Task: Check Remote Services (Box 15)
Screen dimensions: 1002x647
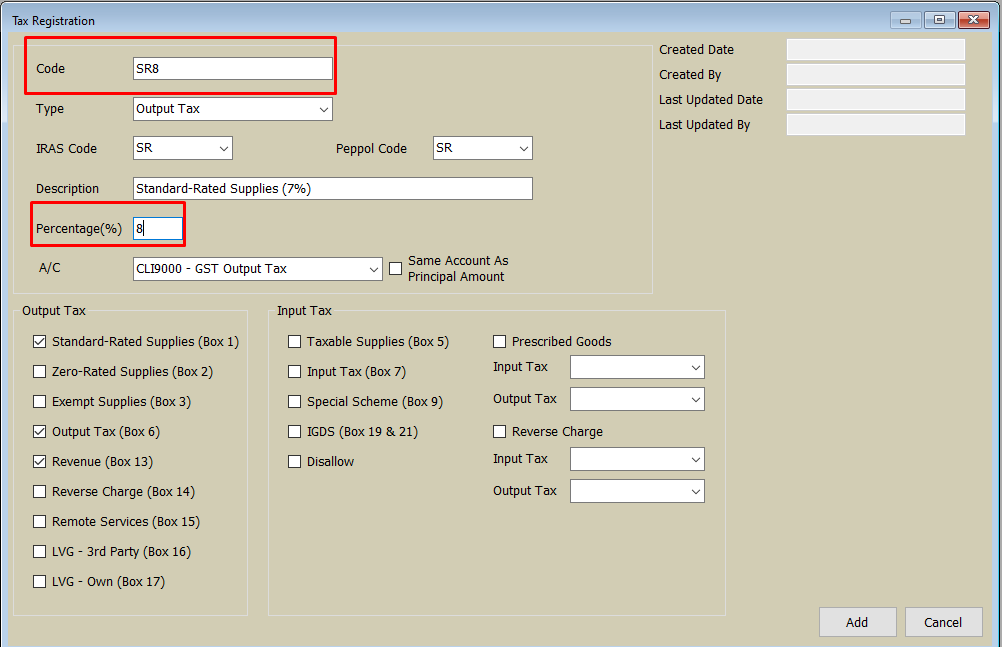Action: coord(40,522)
